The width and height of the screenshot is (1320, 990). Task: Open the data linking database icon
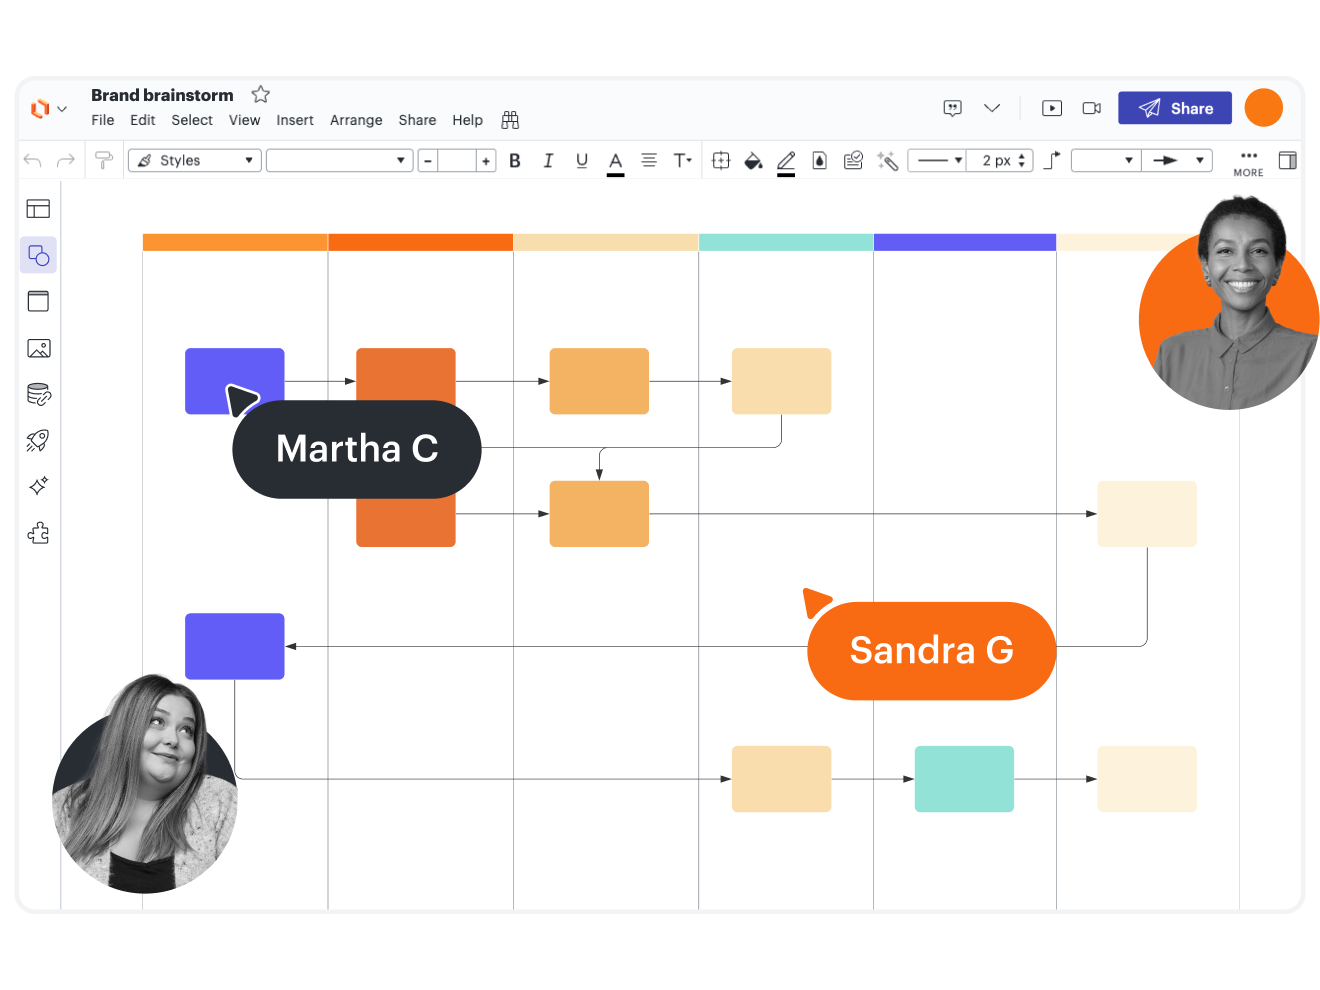(x=38, y=394)
